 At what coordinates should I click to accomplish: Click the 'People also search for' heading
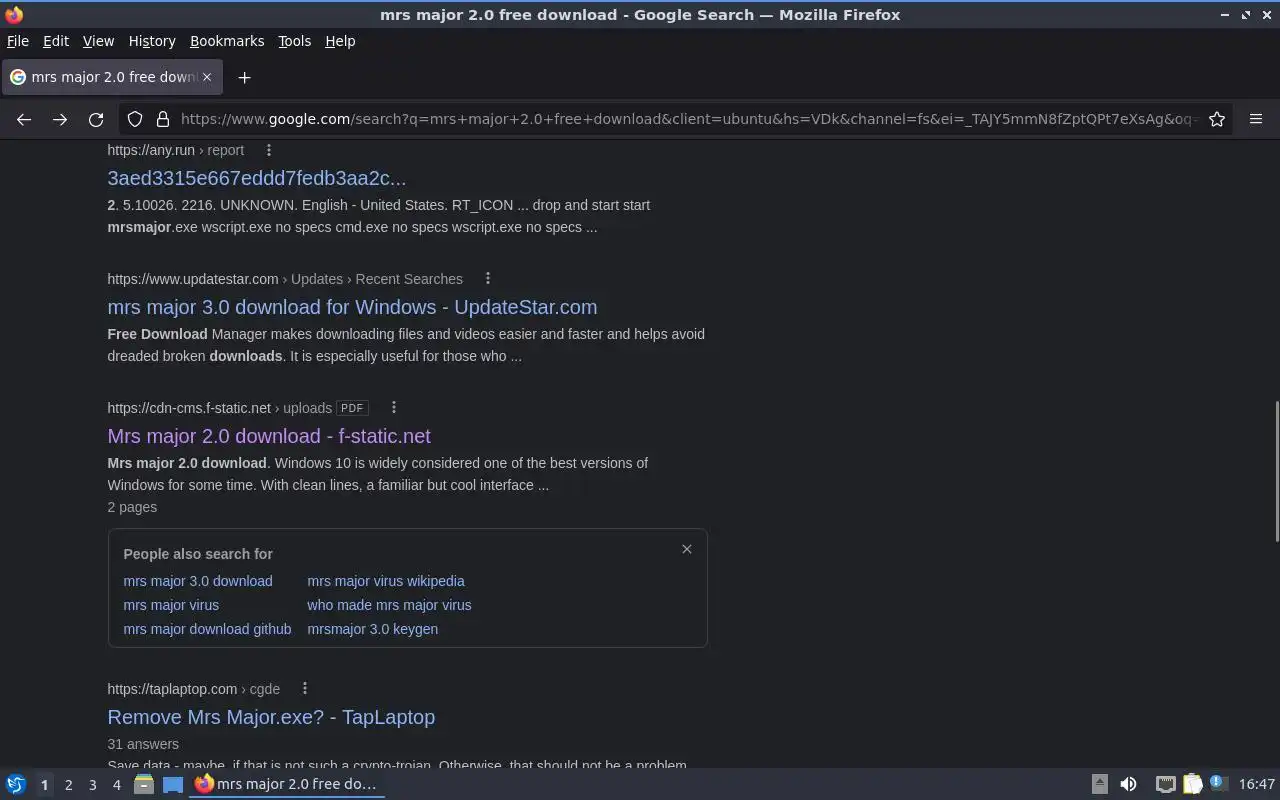click(198, 554)
